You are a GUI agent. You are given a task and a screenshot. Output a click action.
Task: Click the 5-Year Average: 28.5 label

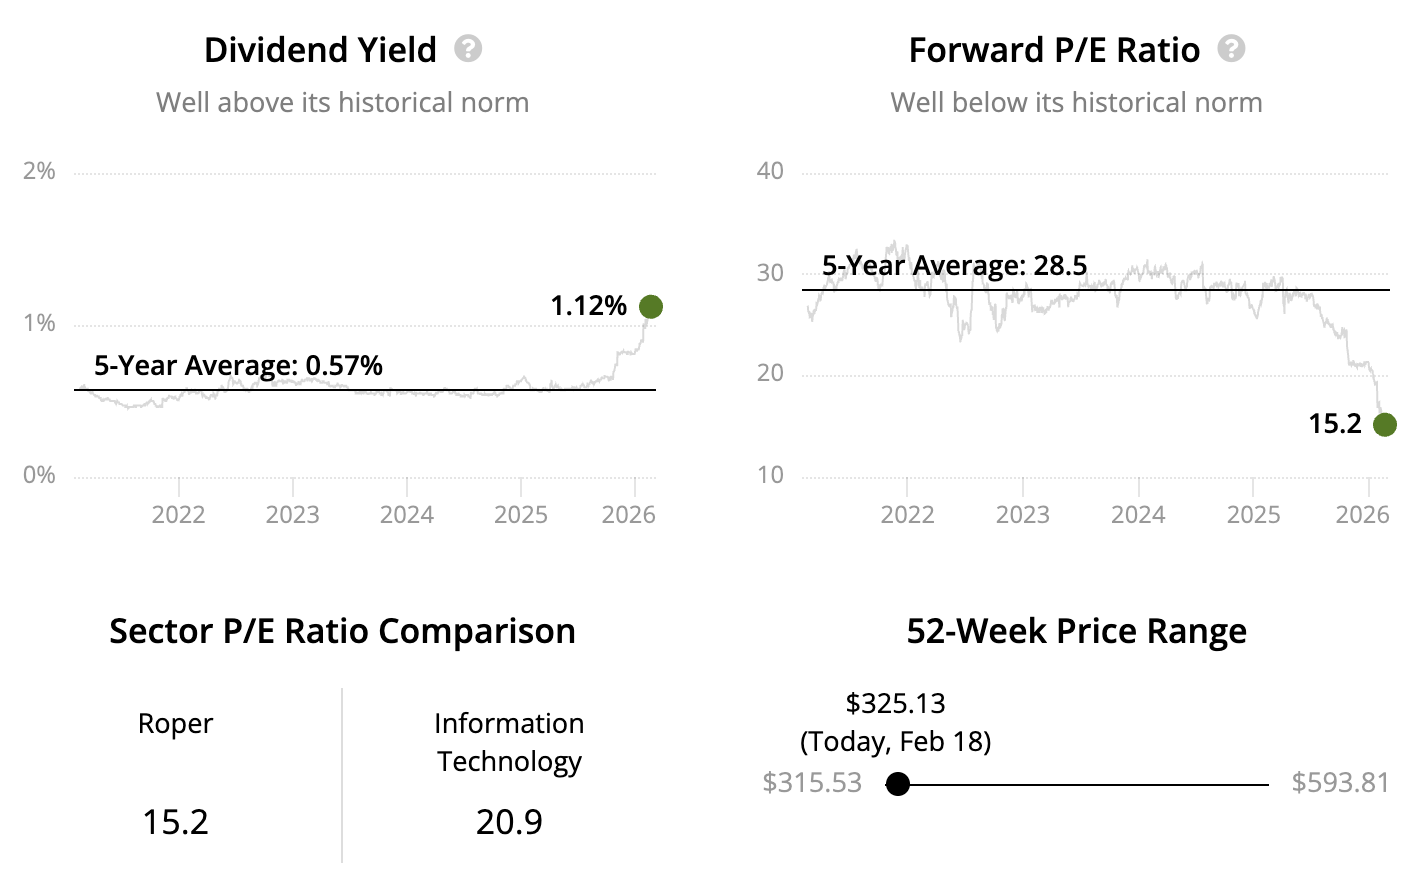[954, 266]
